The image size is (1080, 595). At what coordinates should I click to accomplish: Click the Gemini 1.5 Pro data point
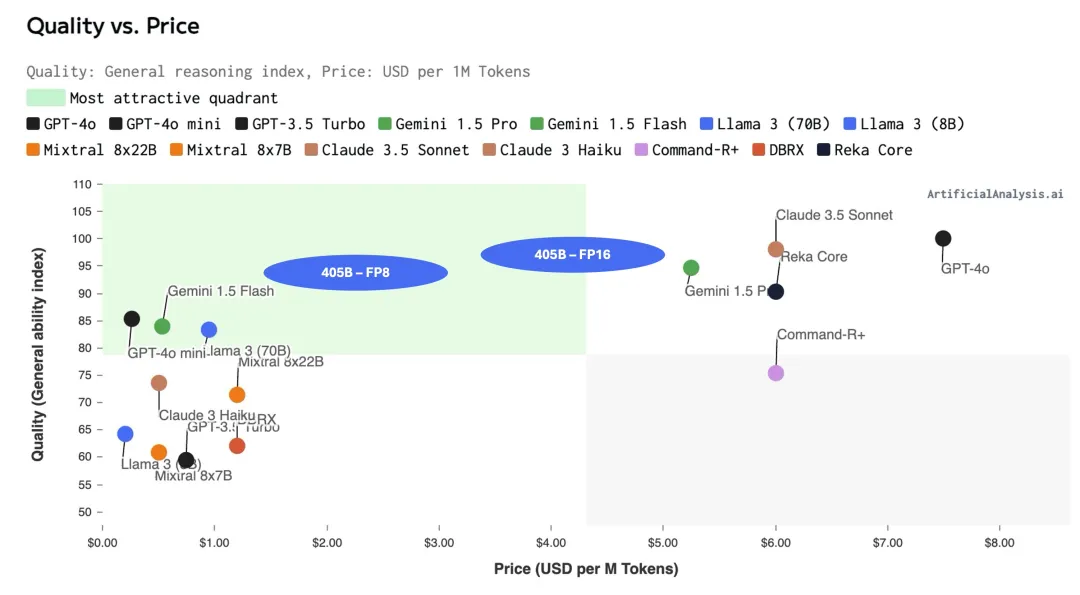coord(690,268)
